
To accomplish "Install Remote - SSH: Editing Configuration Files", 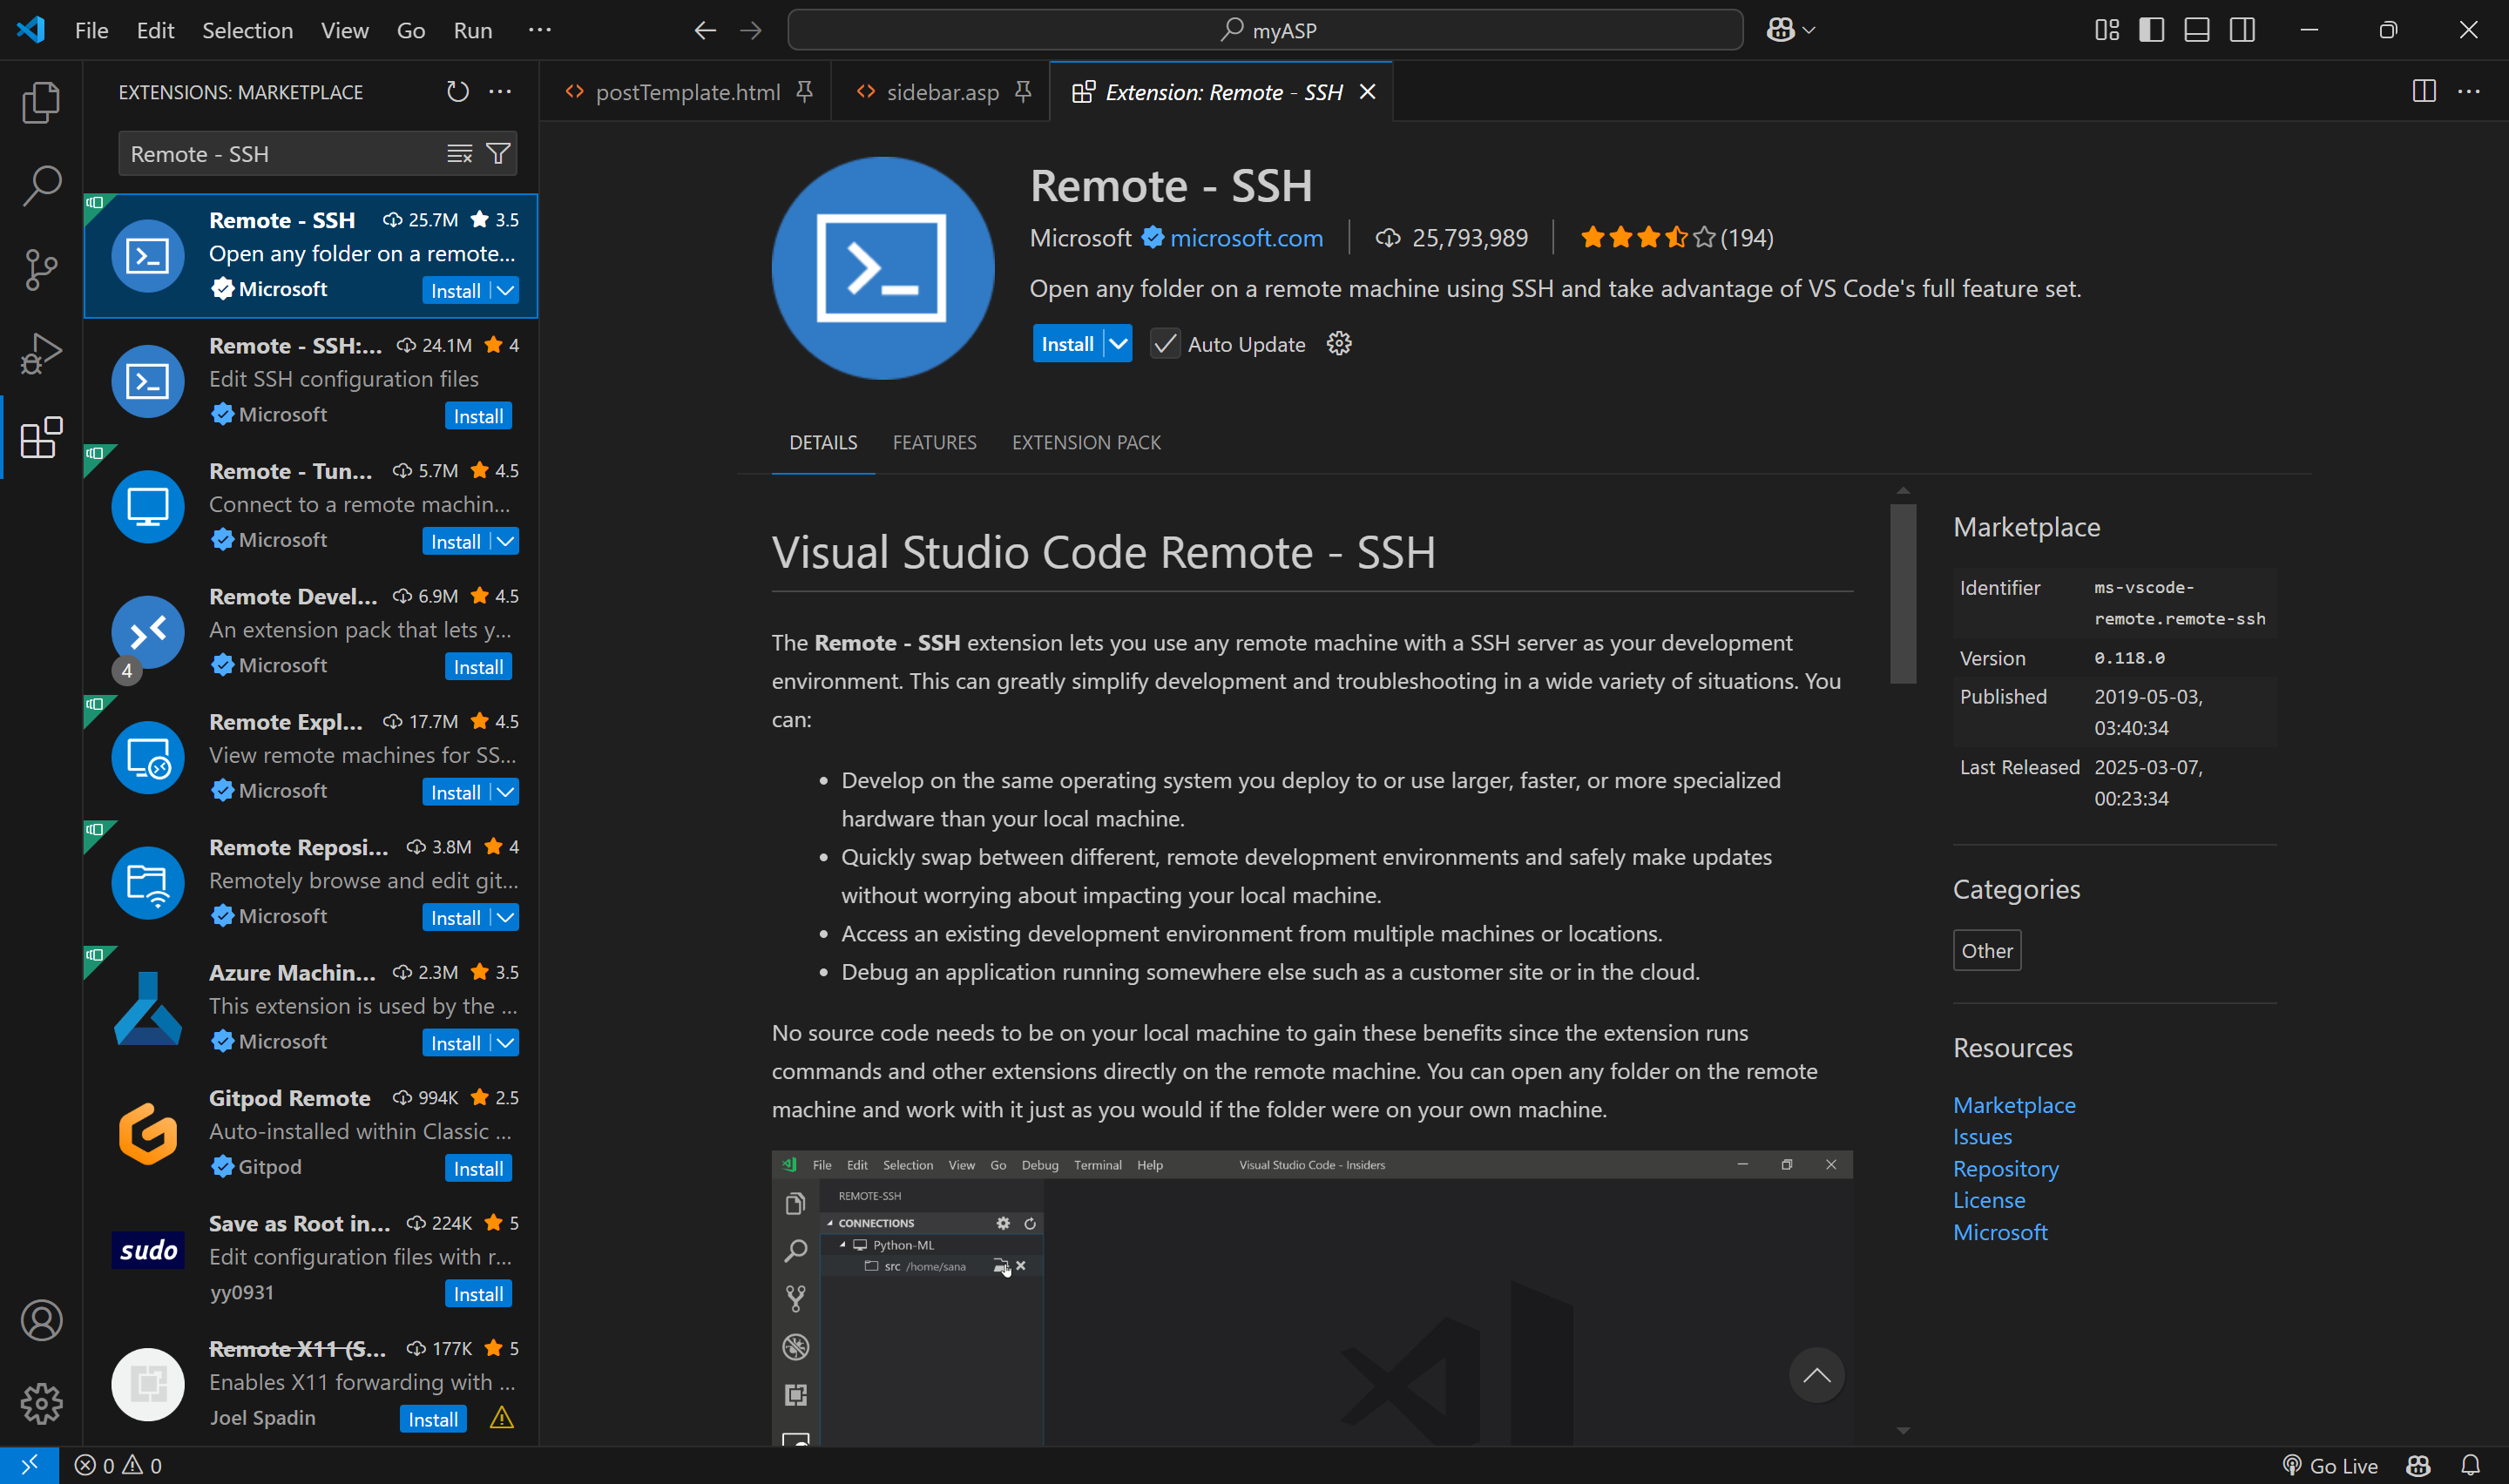I will pos(478,416).
